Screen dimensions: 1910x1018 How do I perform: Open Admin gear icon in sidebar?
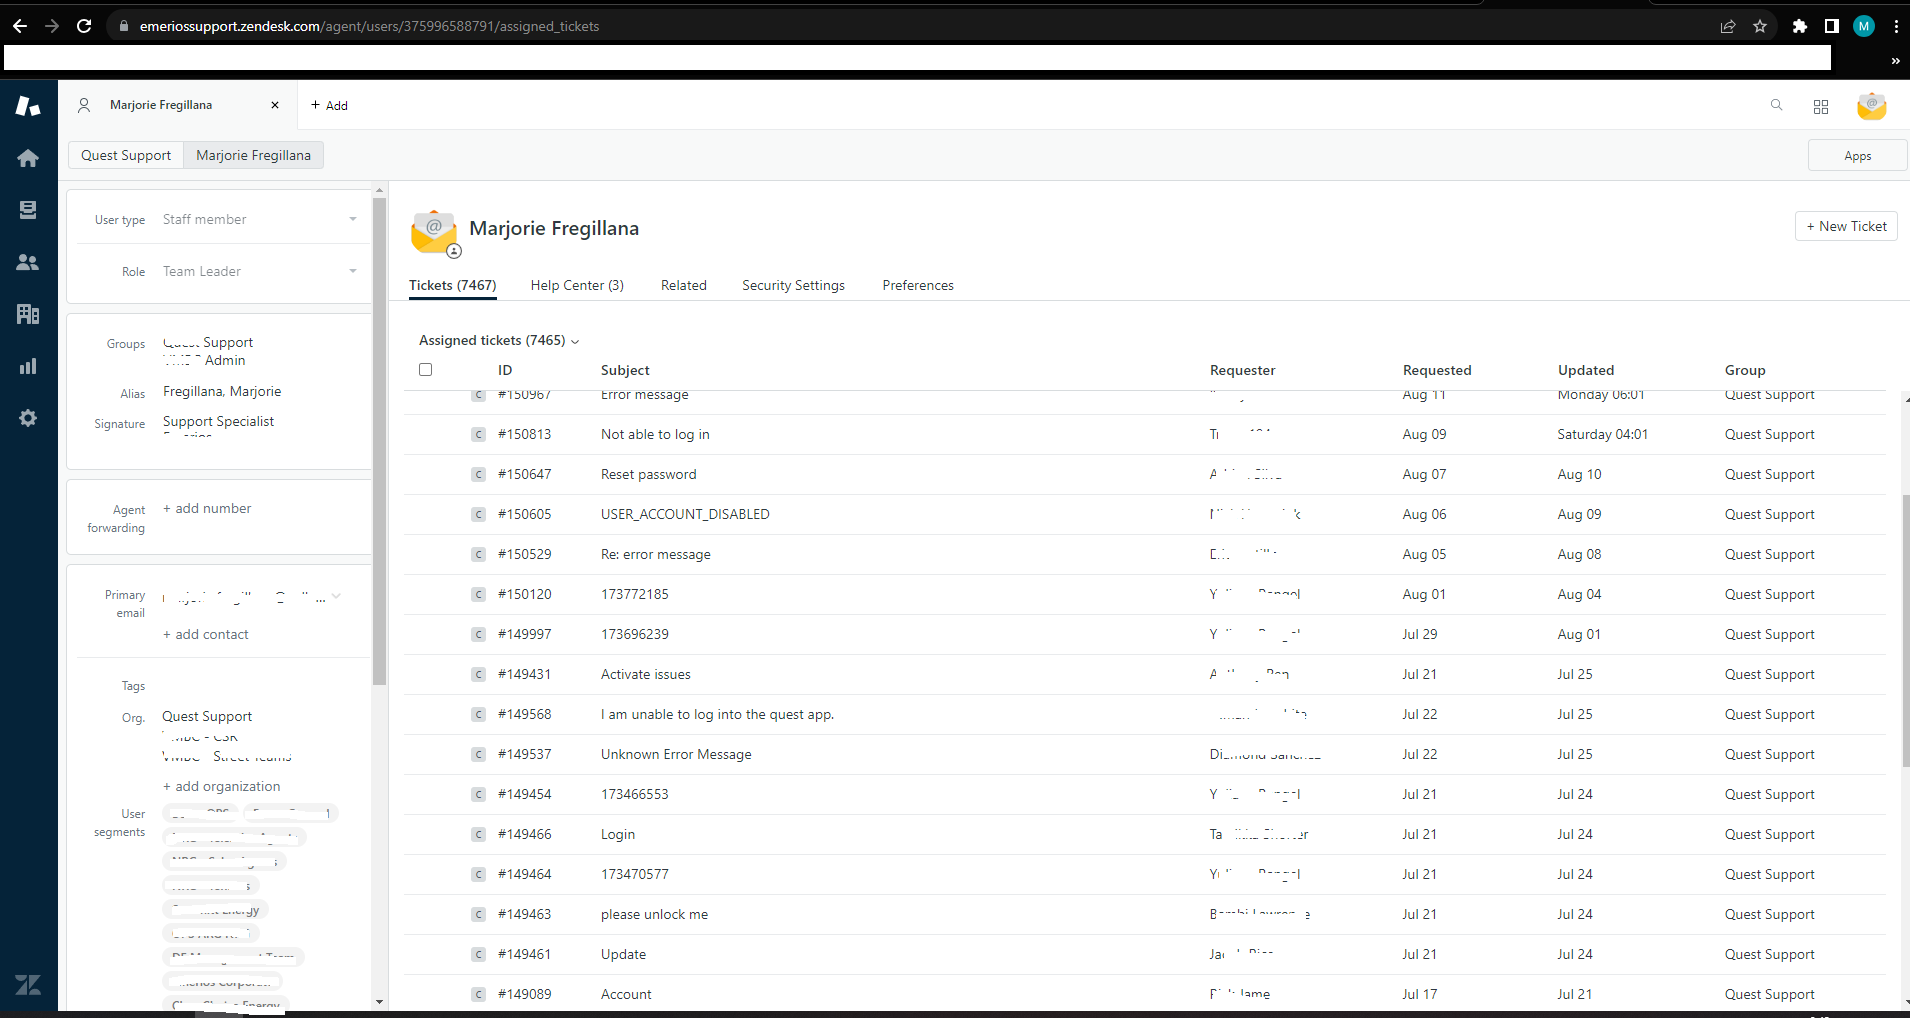28,418
